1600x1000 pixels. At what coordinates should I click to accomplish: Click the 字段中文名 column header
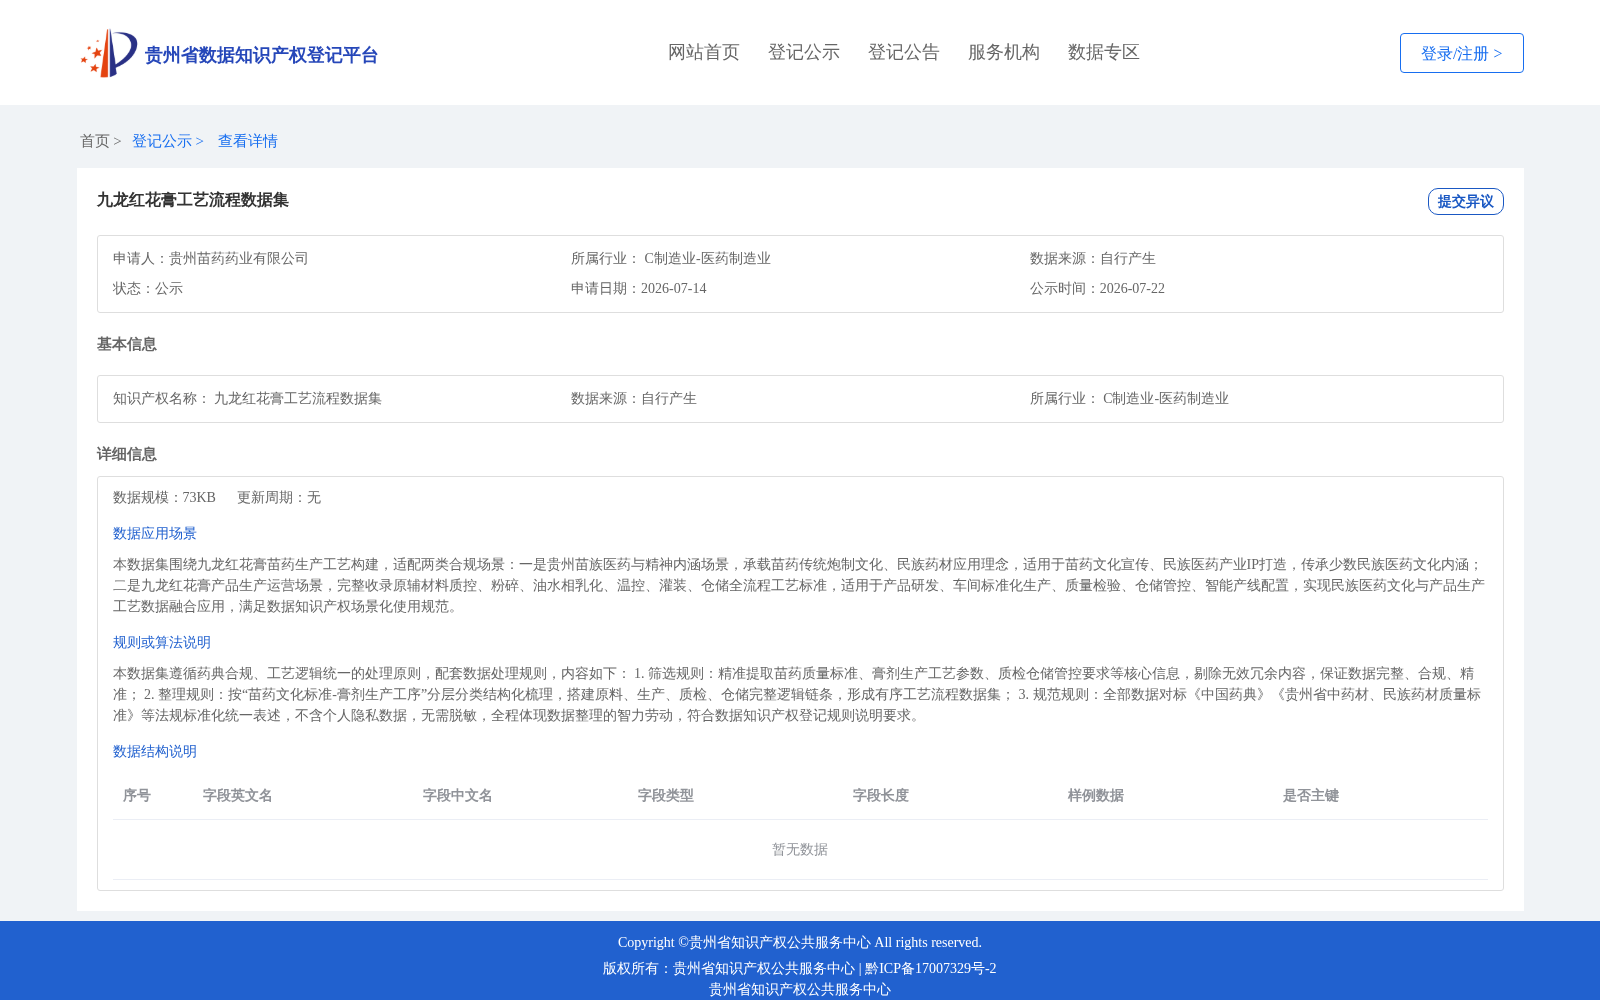(458, 795)
